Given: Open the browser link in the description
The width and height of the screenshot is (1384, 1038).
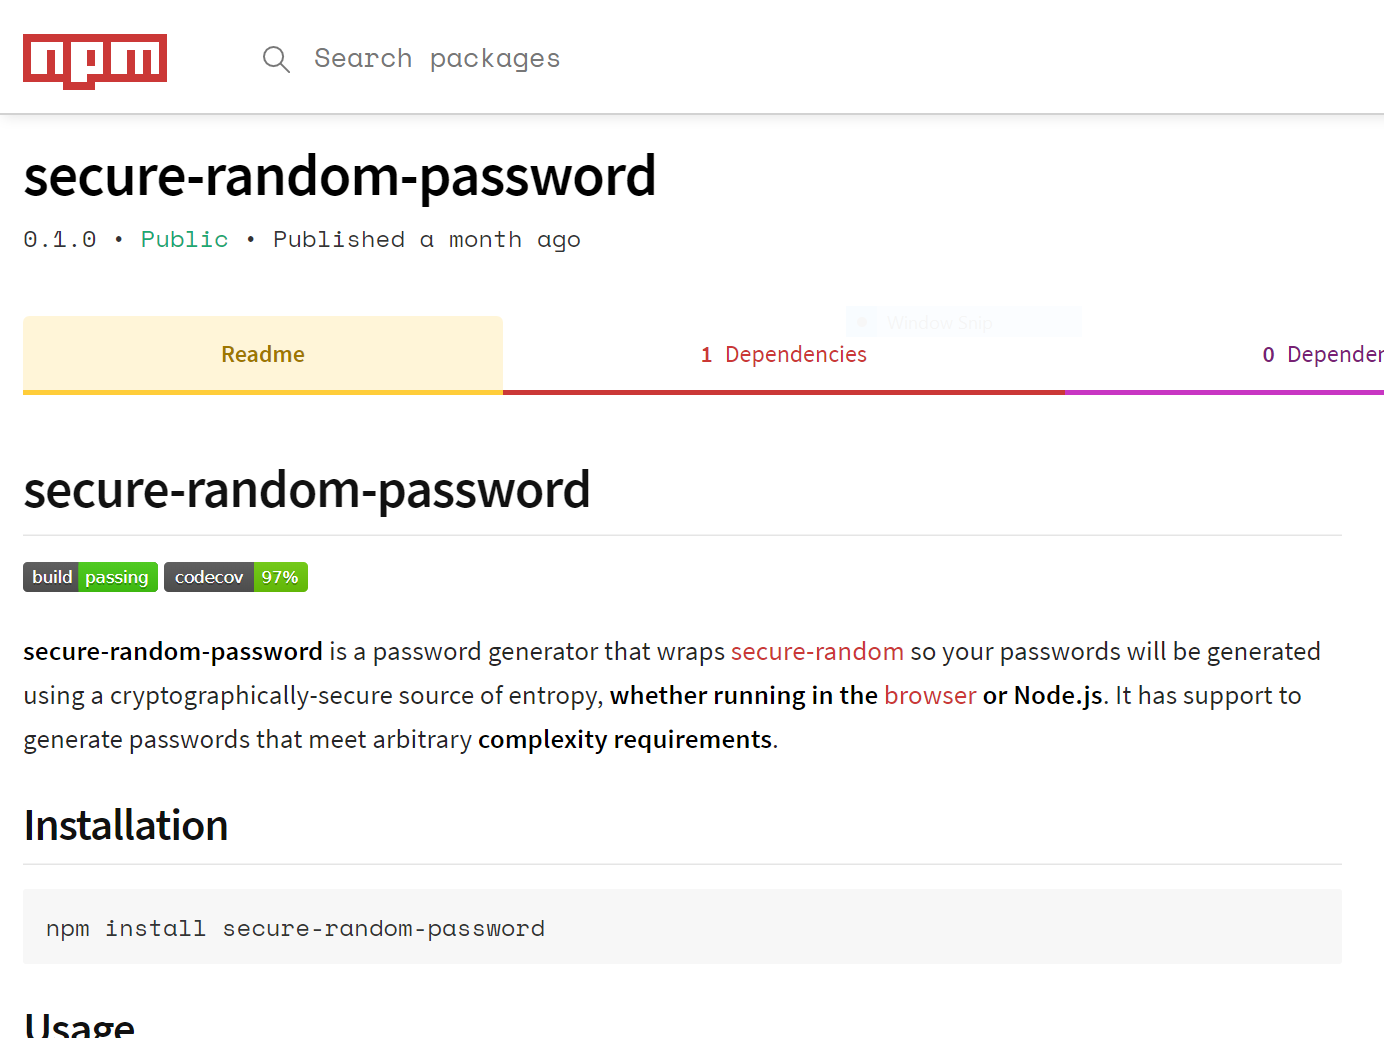Looking at the screenshot, I should click(930, 696).
